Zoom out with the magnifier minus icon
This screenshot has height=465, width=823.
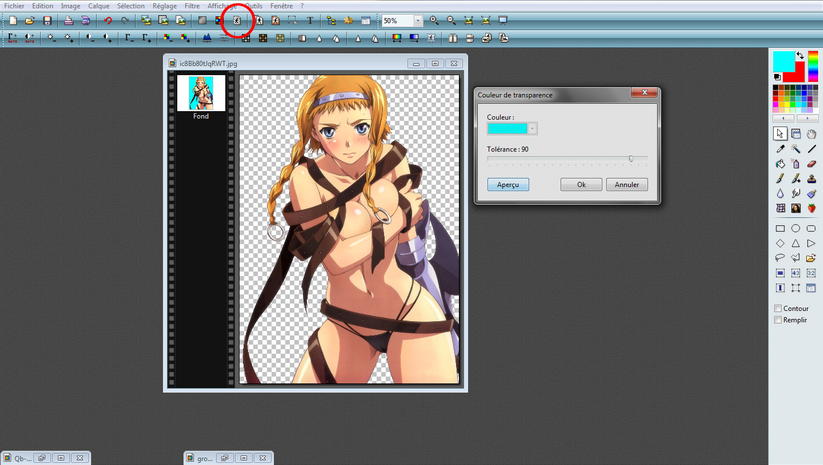pos(451,20)
